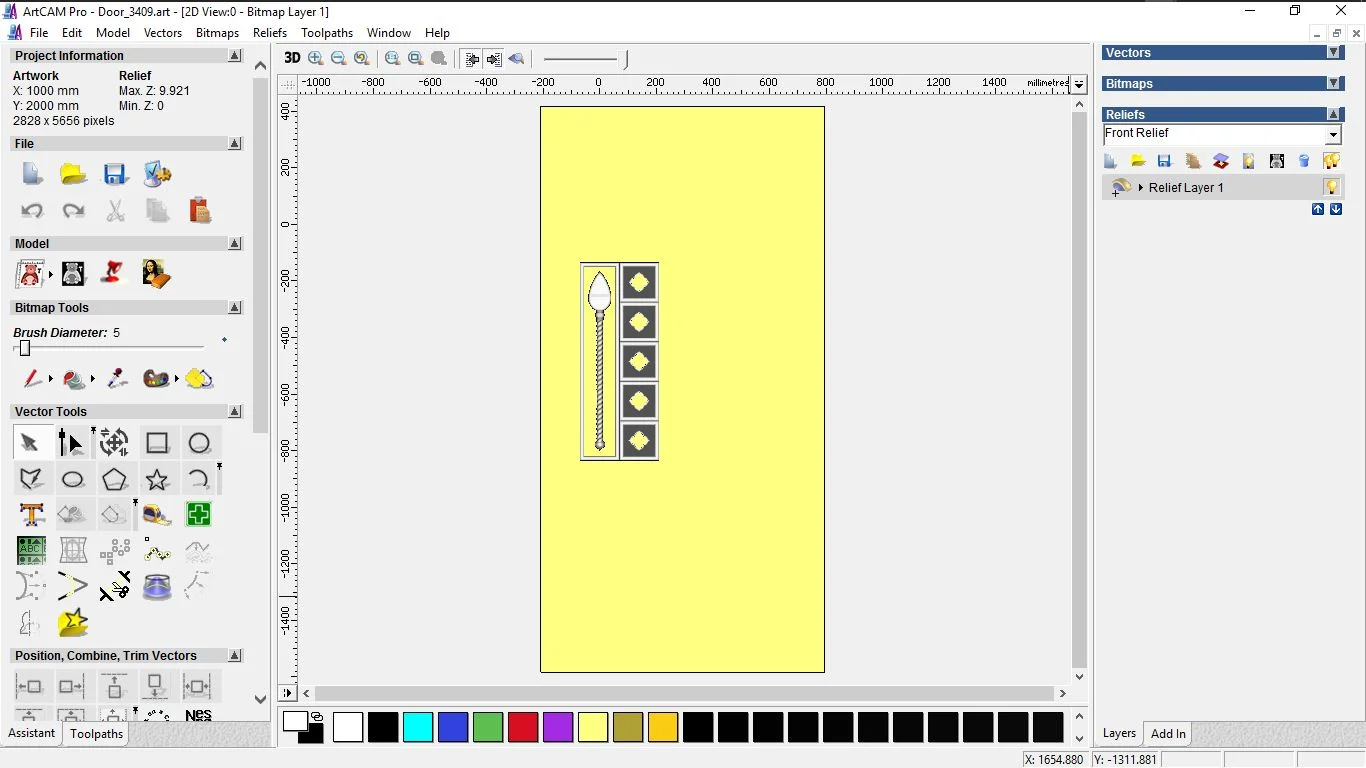
Task: Click the Relief Layer 1 entry
Action: pos(1185,188)
